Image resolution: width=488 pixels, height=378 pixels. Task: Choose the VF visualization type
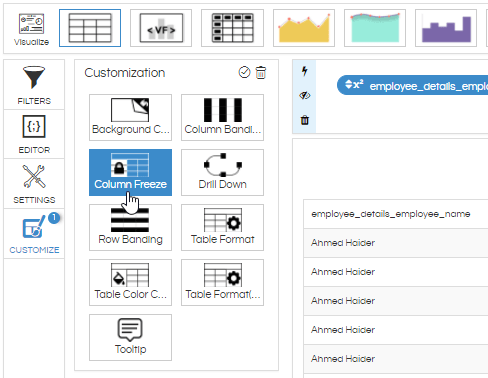click(161, 28)
